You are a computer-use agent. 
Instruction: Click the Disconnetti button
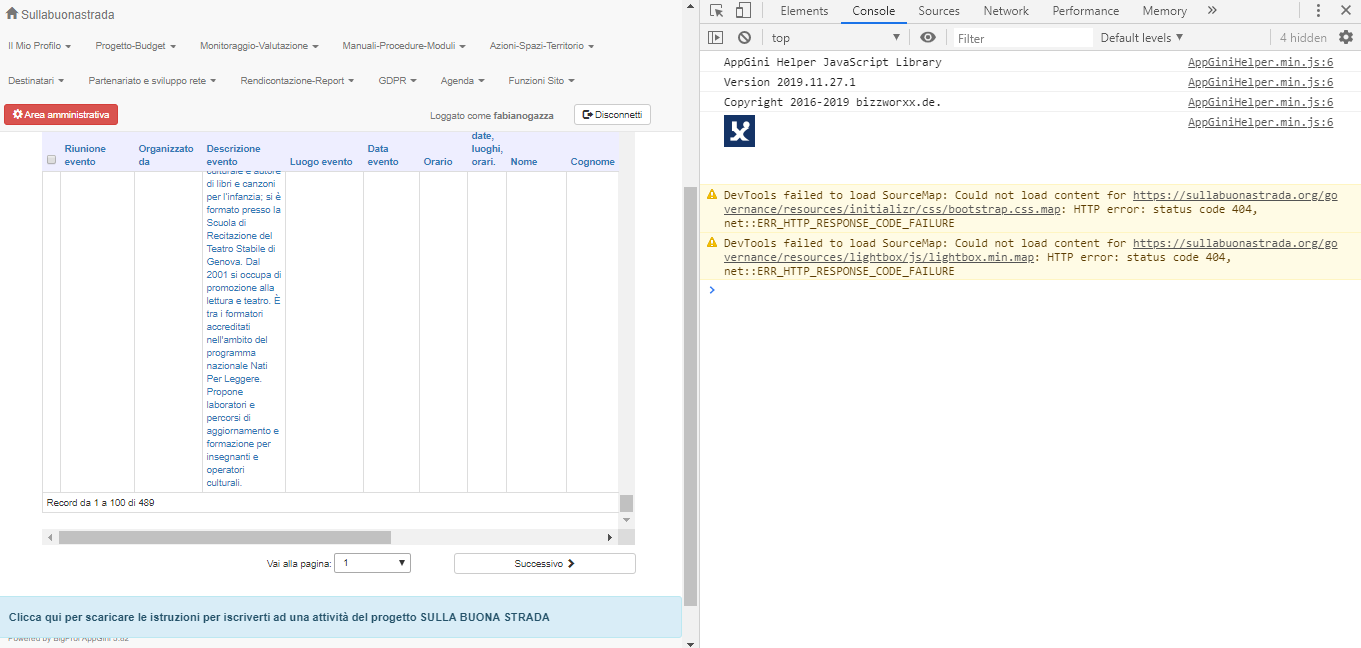coord(612,115)
